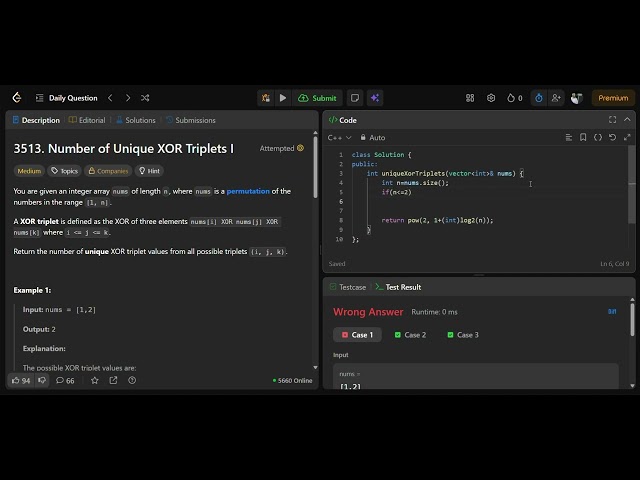Switch to the Description tab

point(36,120)
